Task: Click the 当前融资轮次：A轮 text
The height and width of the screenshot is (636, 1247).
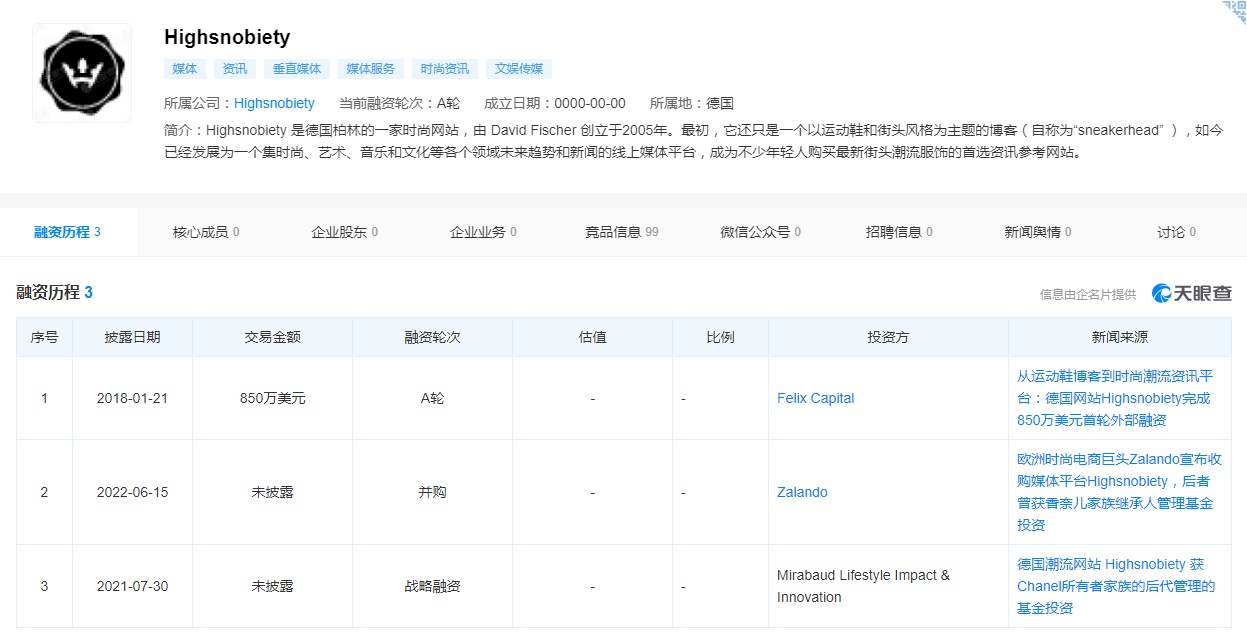Action: click(x=400, y=103)
